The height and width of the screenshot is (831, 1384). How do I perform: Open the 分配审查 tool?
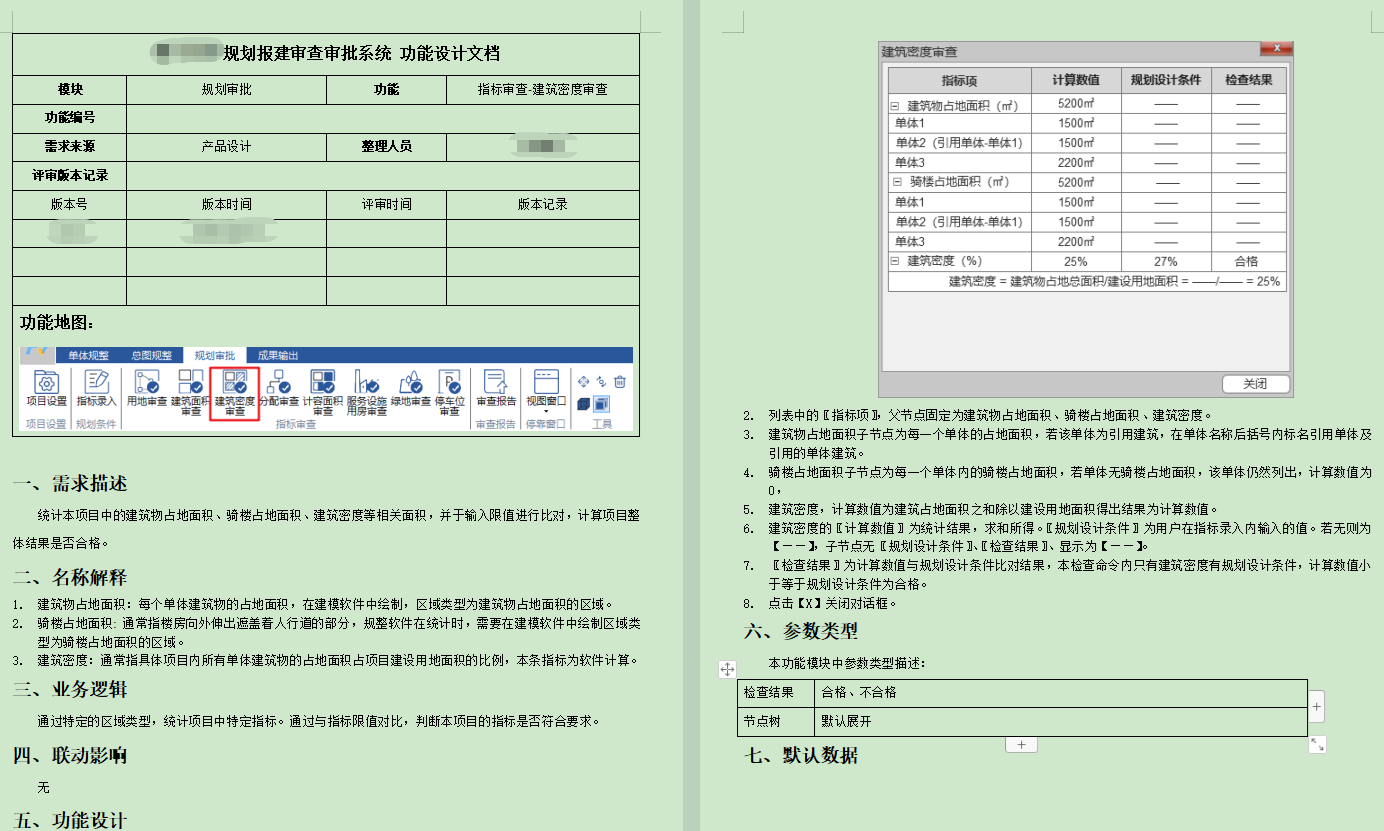tap(279, 382)
